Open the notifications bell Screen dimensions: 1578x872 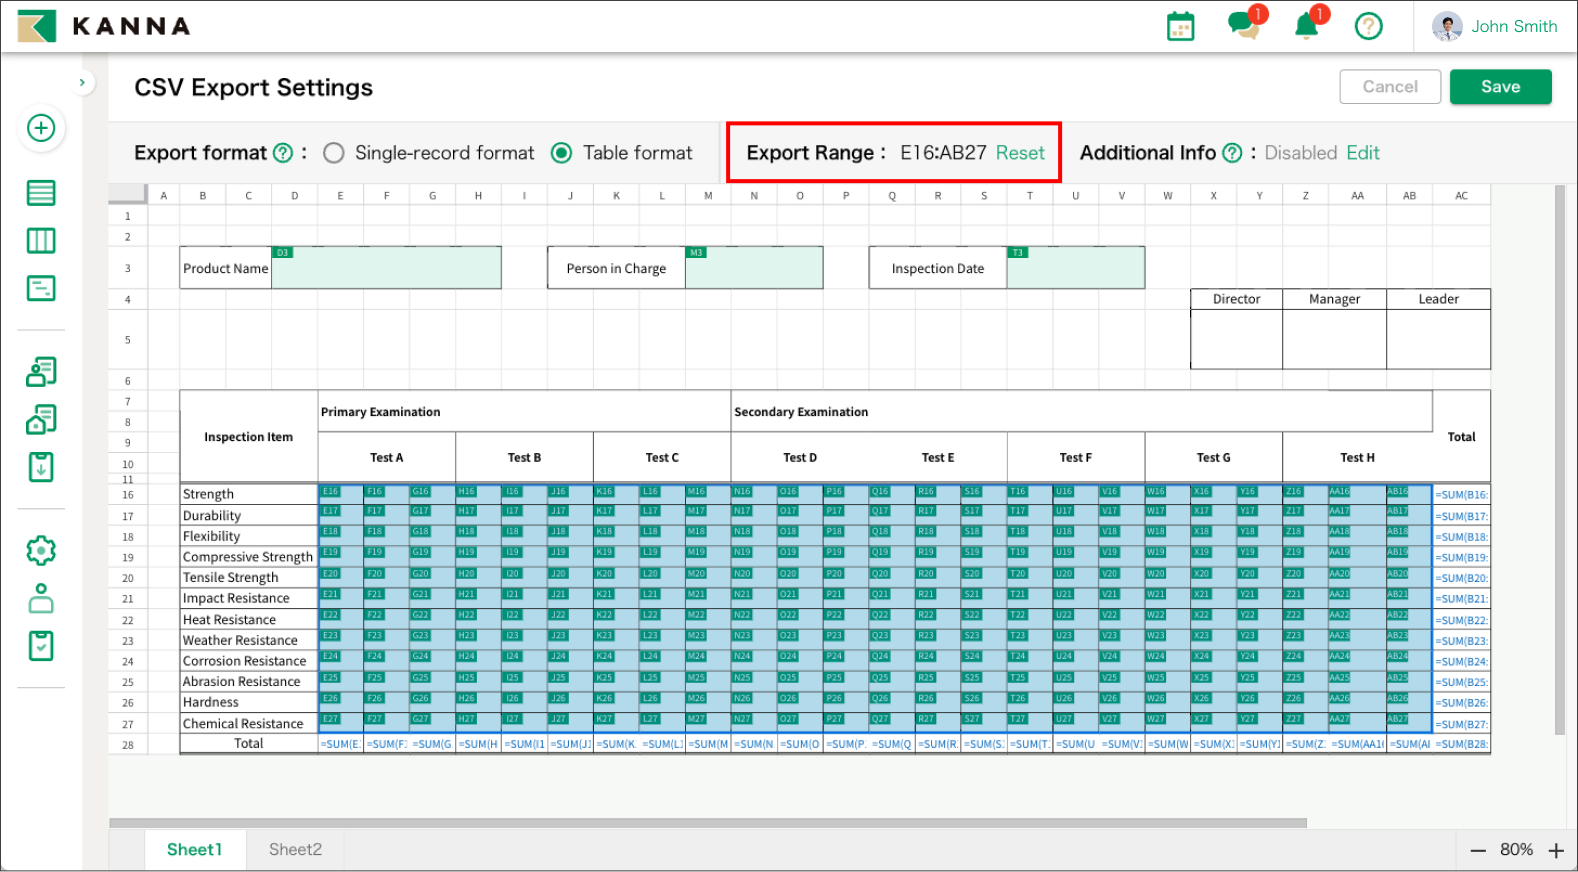click(x=1306, y=26)
